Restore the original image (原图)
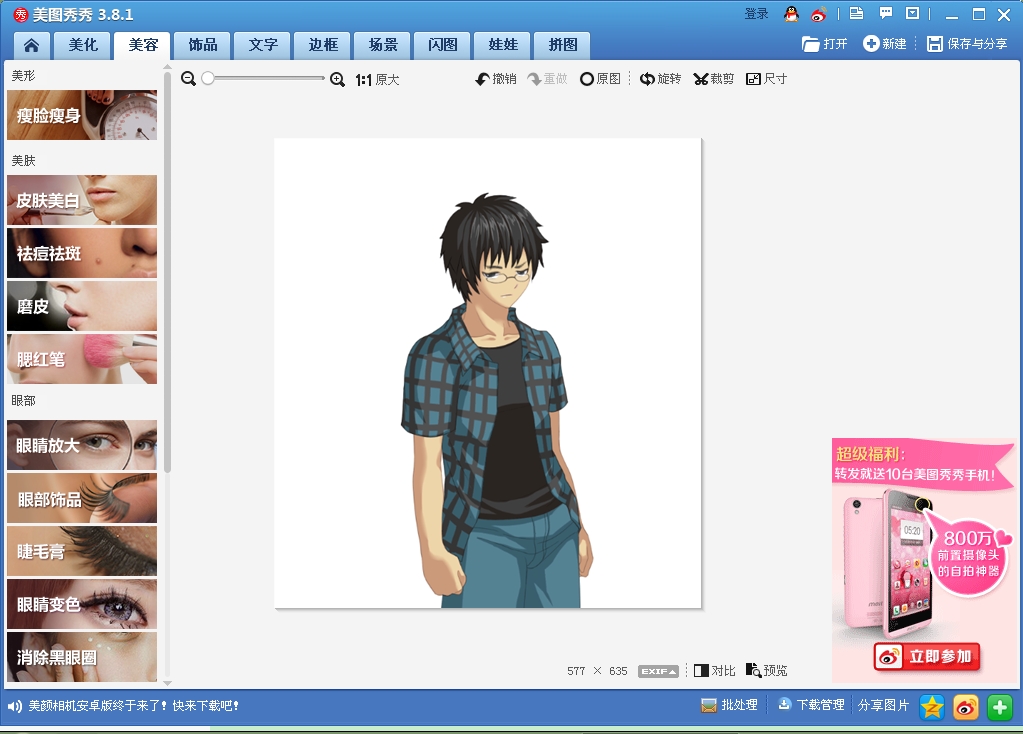The image size is (1023, 734). [x=600, y=79]
